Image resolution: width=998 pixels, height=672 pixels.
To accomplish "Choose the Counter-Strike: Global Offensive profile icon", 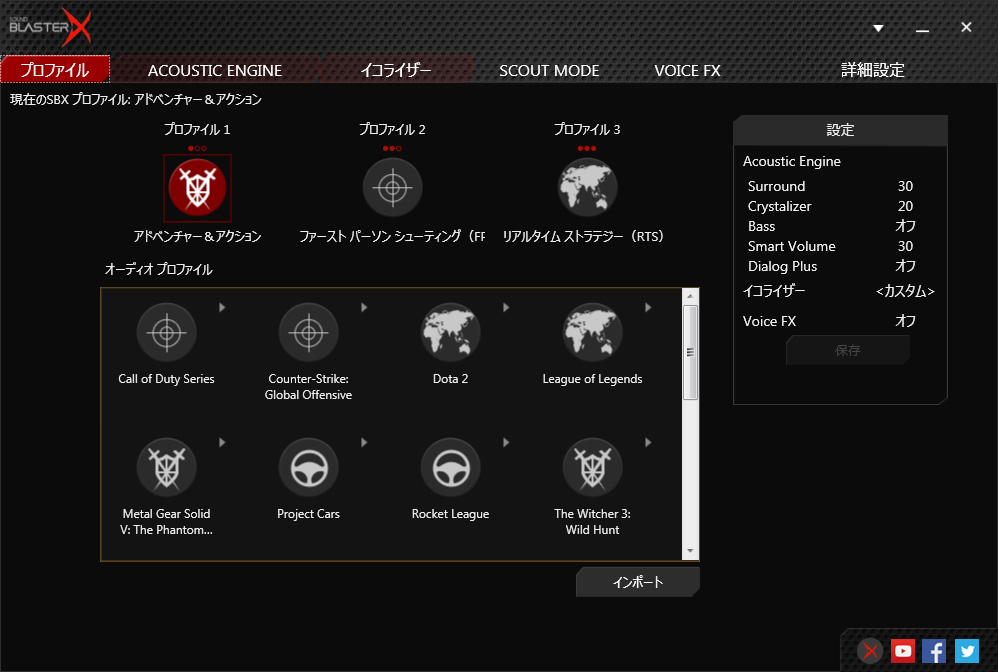I will point(309,332).
